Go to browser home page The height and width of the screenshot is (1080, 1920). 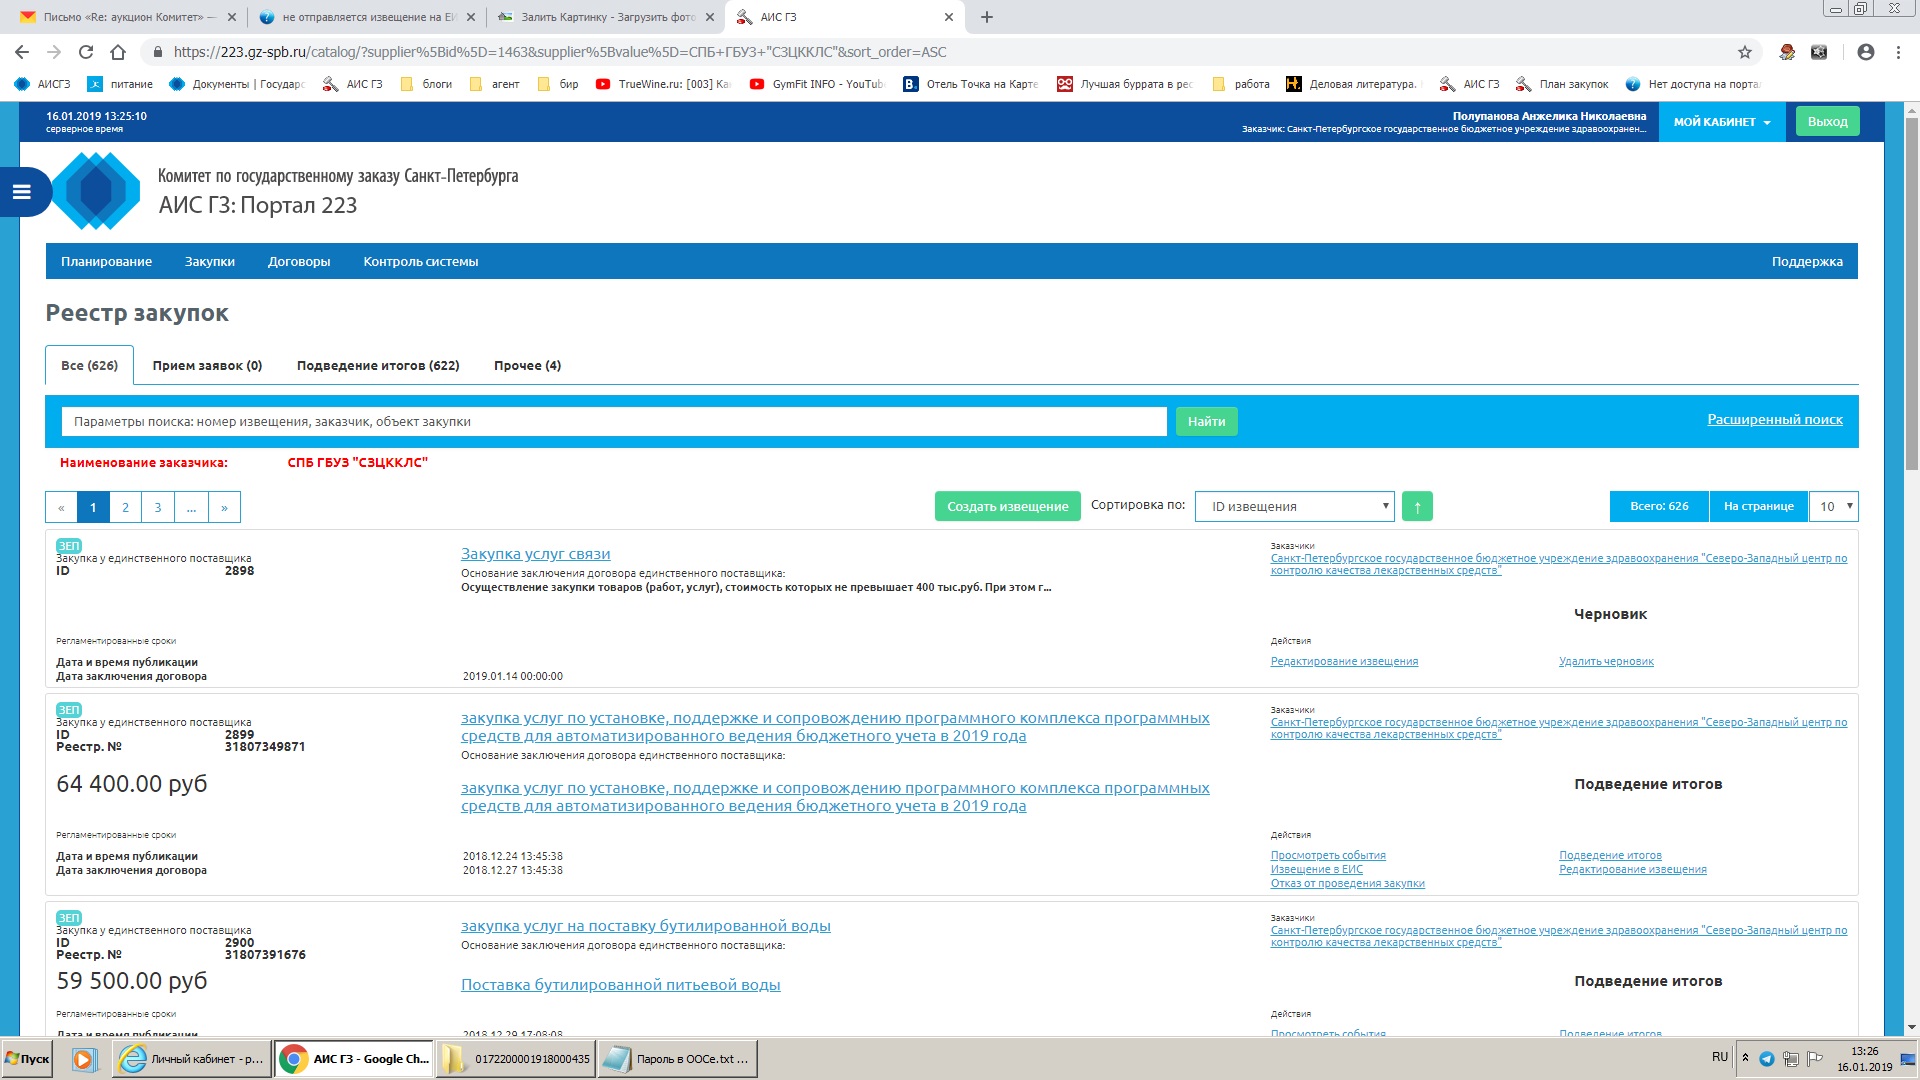coord(118,52)
